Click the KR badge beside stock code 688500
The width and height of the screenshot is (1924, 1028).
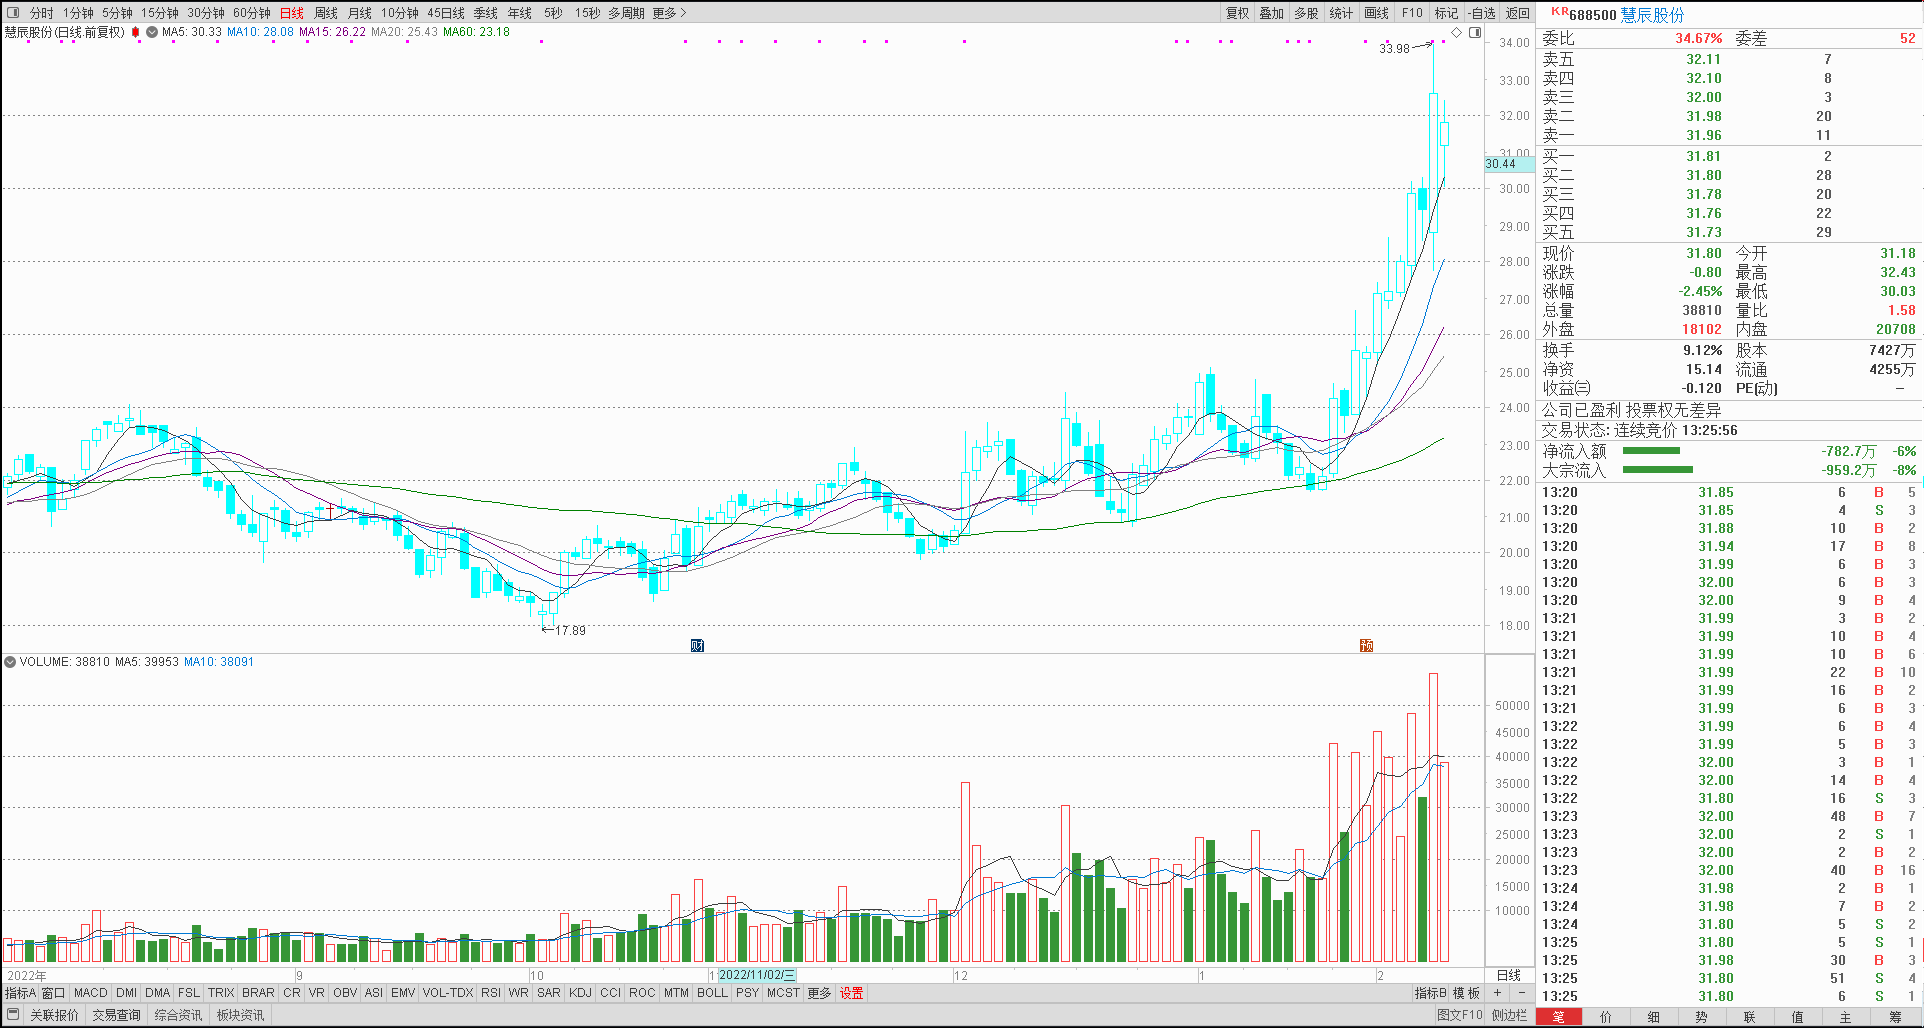[1559, 12]
